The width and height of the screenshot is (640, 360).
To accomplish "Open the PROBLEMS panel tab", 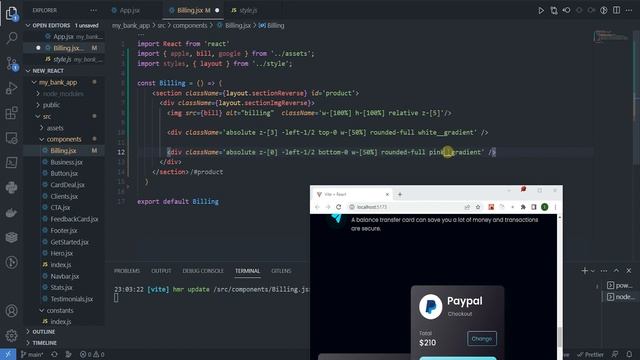I will pyautogui.click(x=127, y=271).
